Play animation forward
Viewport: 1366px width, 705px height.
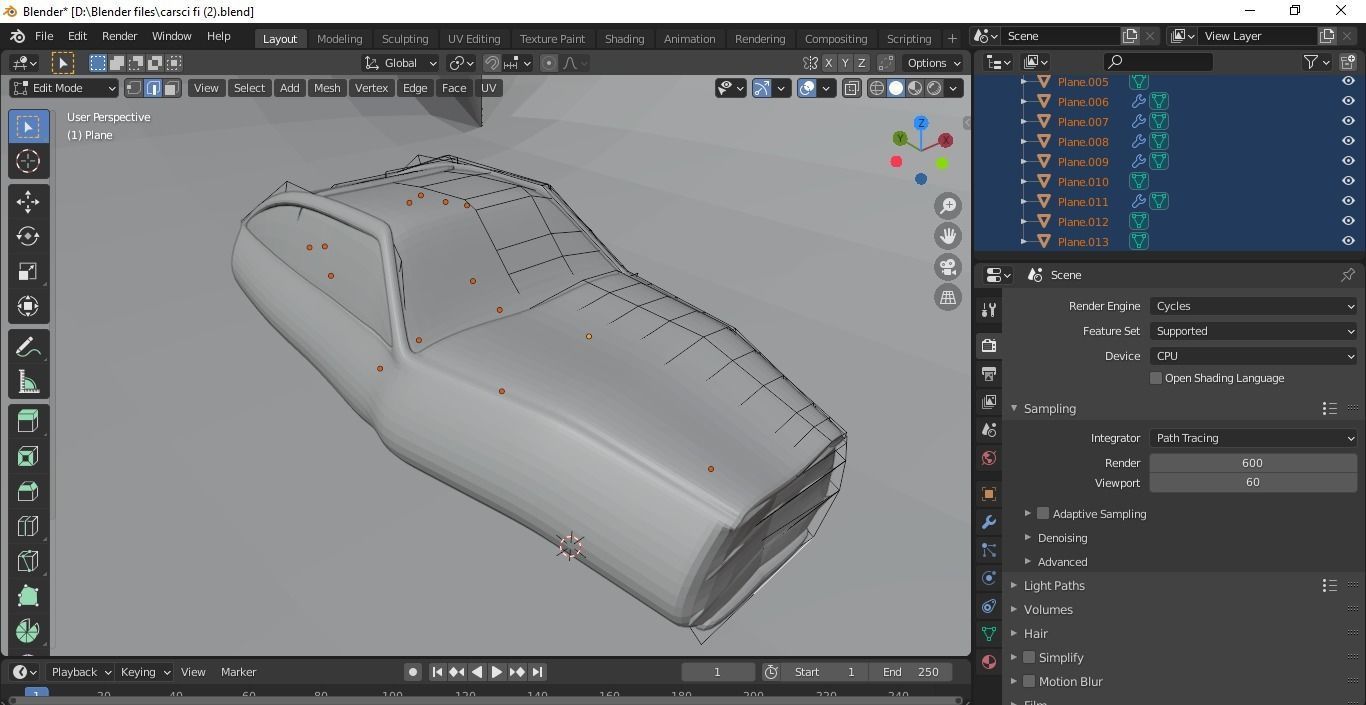[497, 672]
